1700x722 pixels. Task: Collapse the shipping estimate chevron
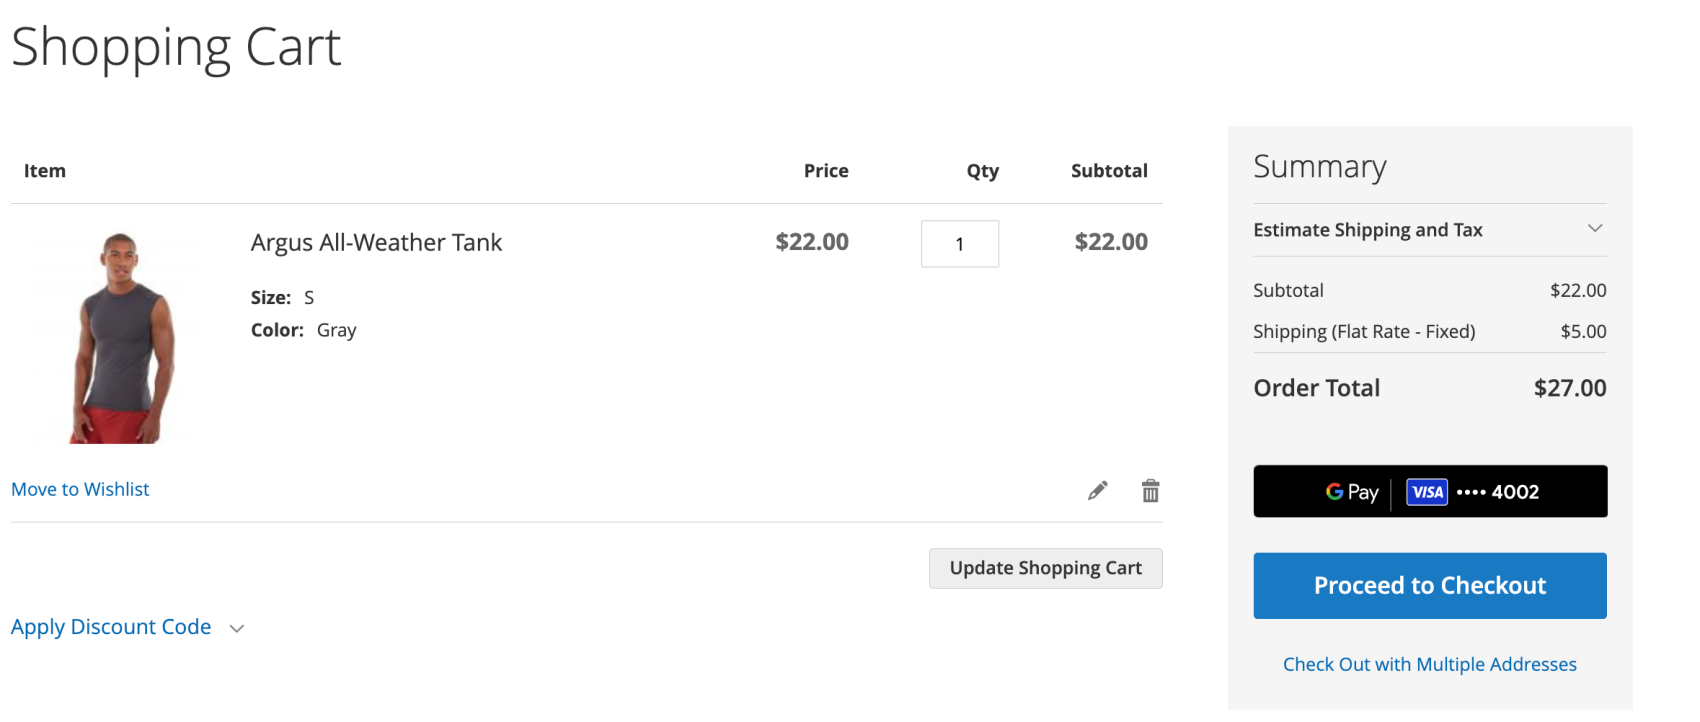click(x=1596, y=228)
